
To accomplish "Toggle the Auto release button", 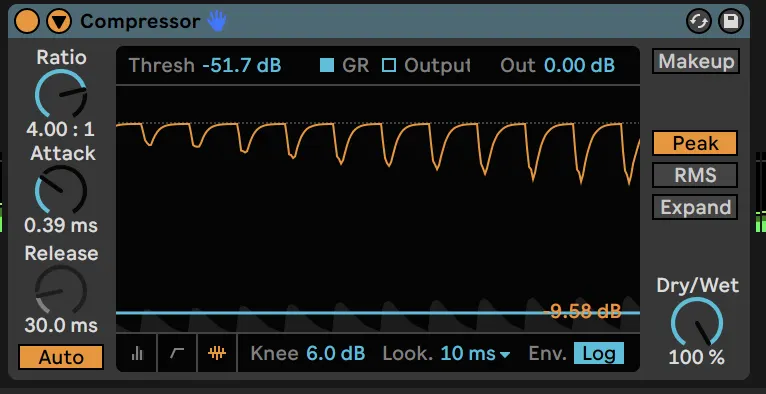I will point(61,357).
